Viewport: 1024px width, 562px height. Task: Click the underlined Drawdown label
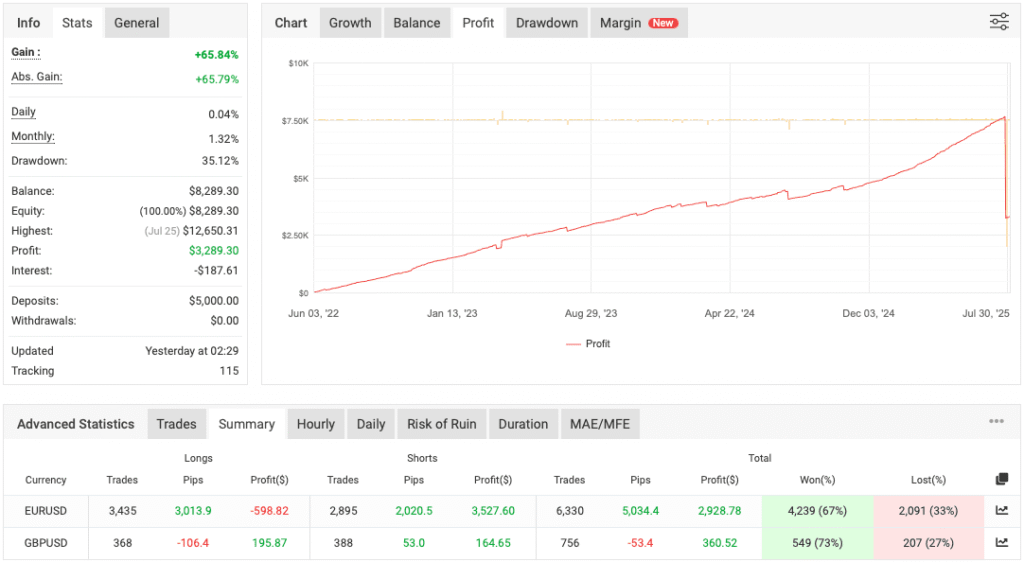point(37,160)
